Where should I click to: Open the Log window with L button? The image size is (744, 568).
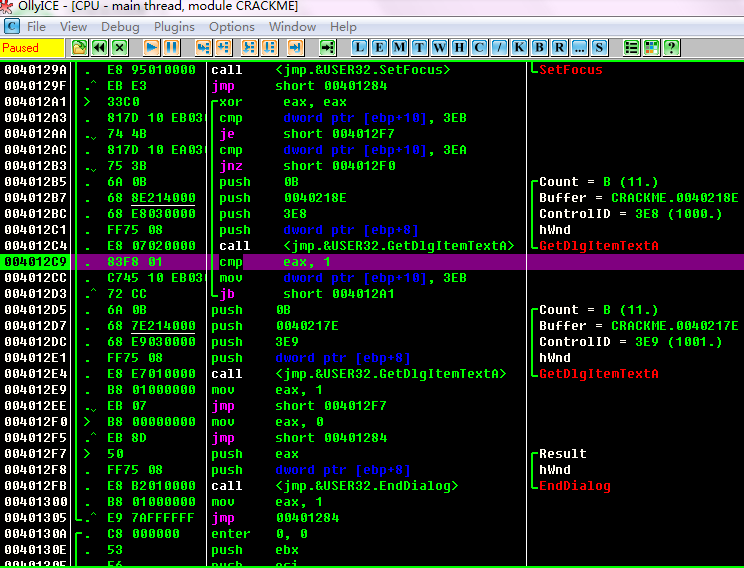pyautogui.click(x=359, y=47)
